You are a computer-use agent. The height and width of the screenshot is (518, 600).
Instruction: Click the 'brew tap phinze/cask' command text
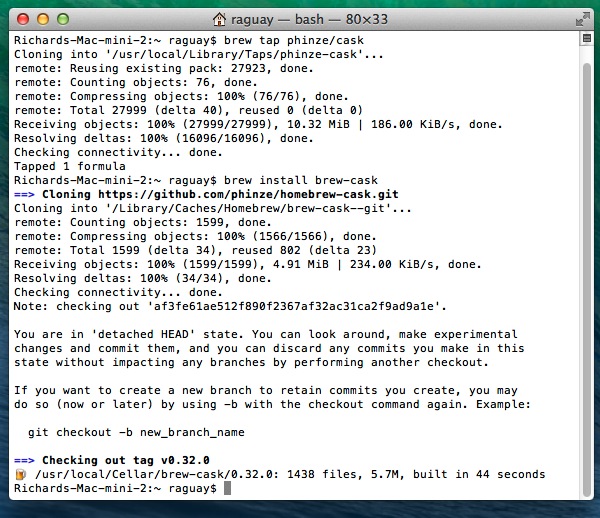click(x=294, y=40)
